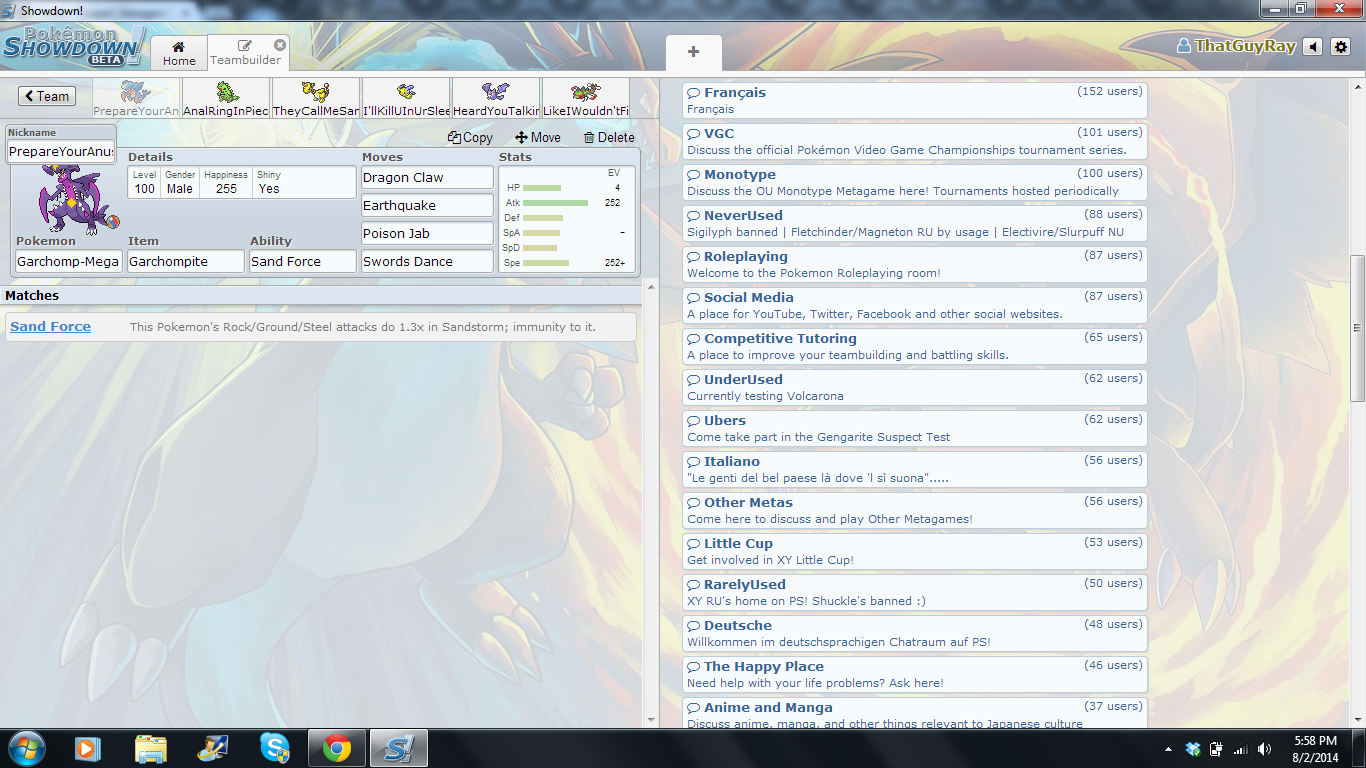The height and width of the screenshot is (768, 1366).
Task: Select the LikeIWouldn'tFi team slot
Action: point(586,99)
